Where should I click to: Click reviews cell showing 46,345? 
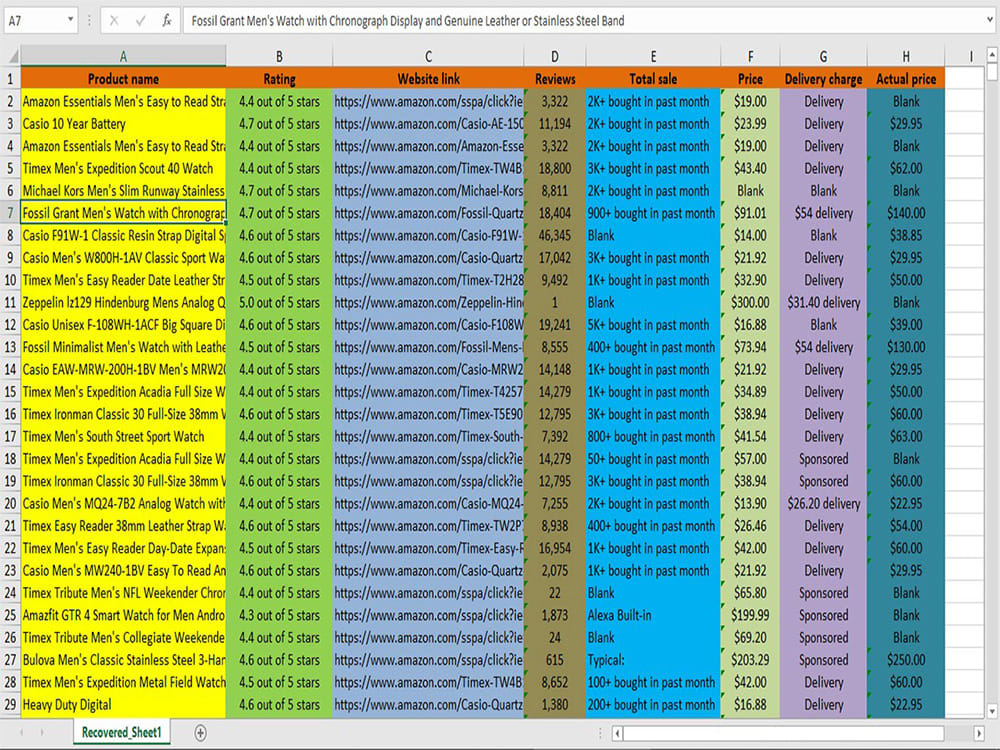[x=555, y=235]
